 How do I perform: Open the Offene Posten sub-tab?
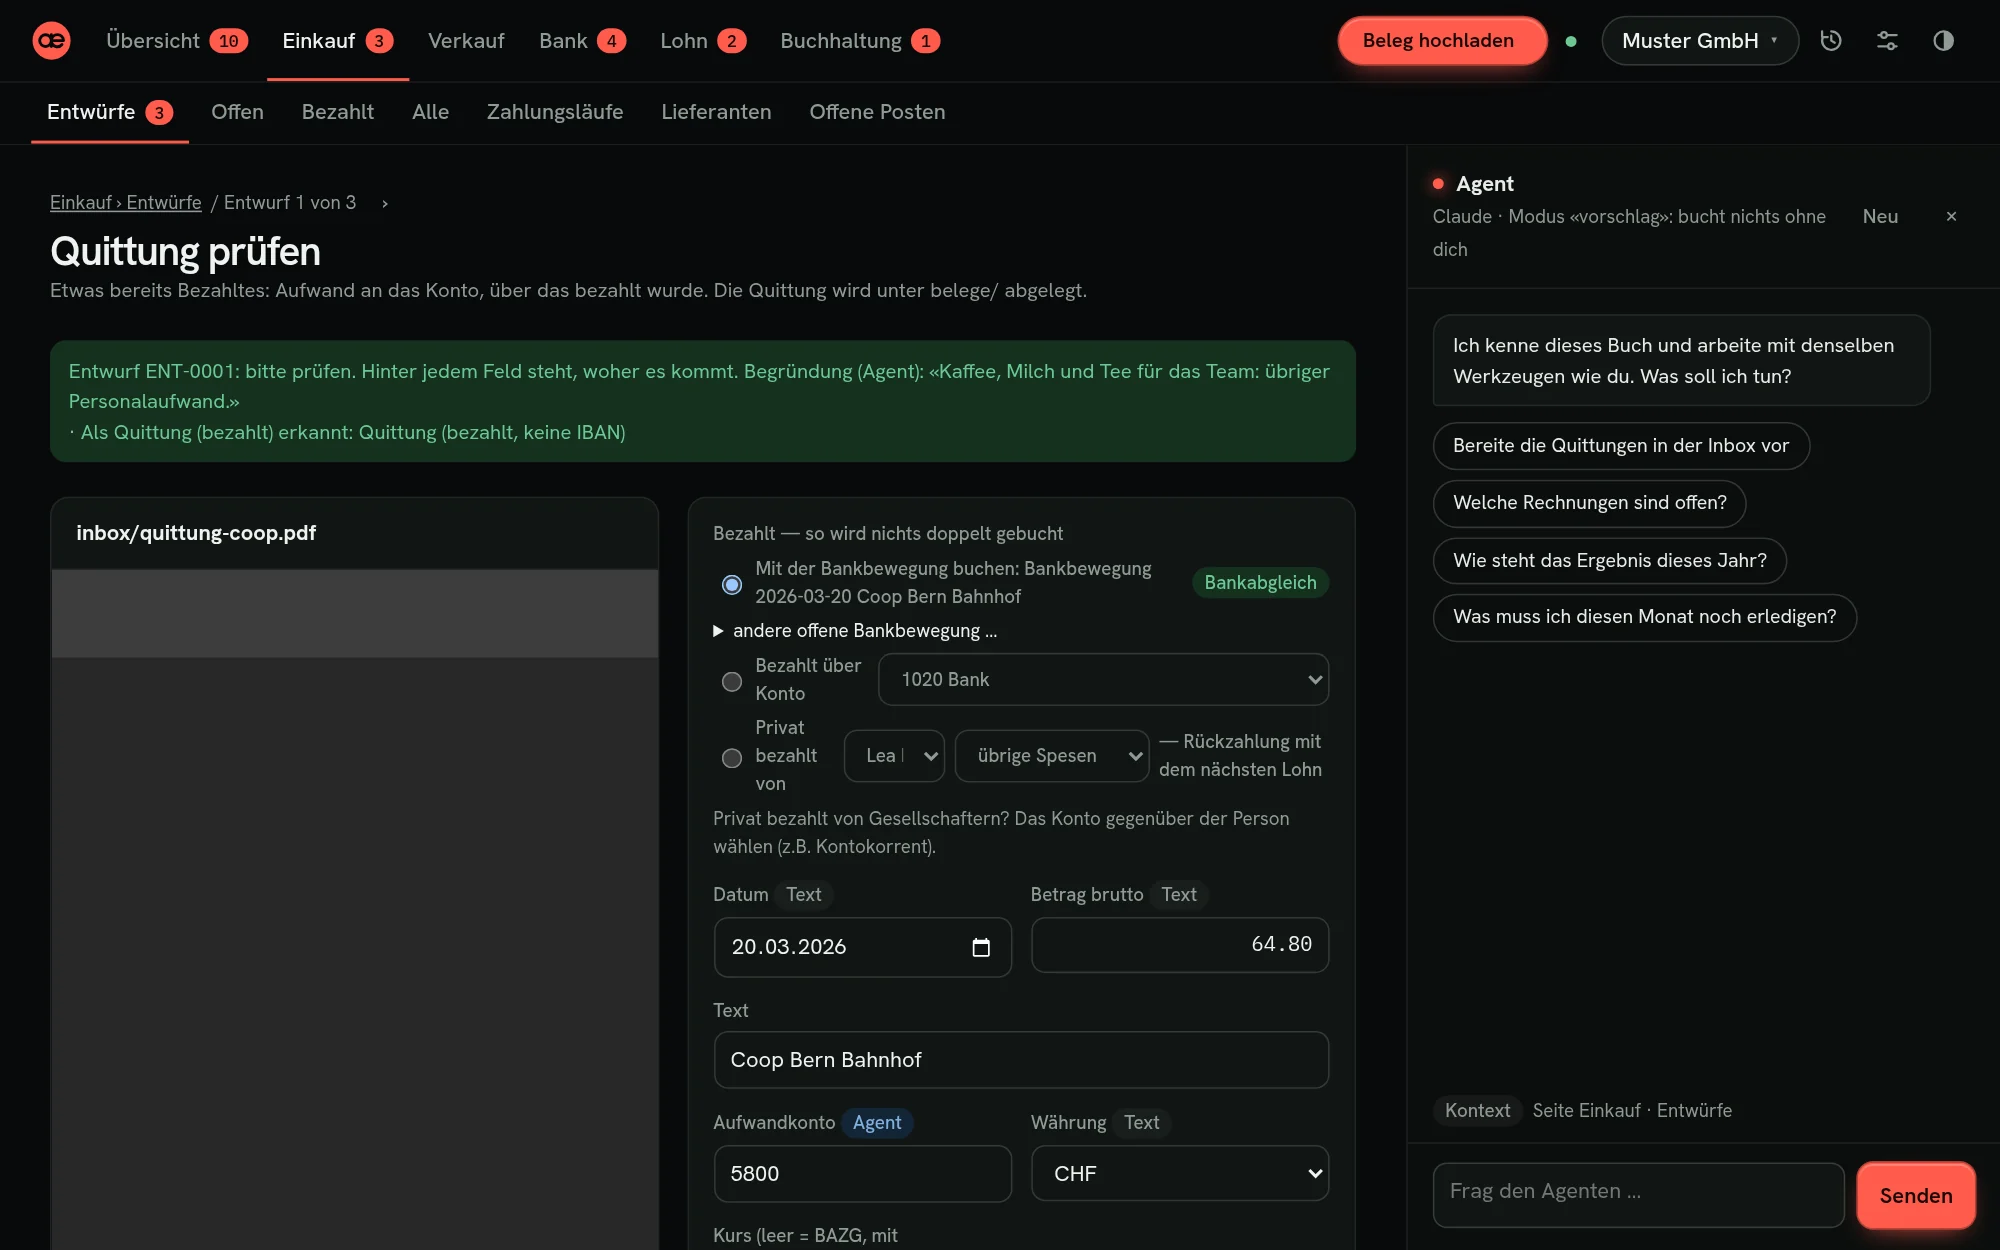pos(877,112)
